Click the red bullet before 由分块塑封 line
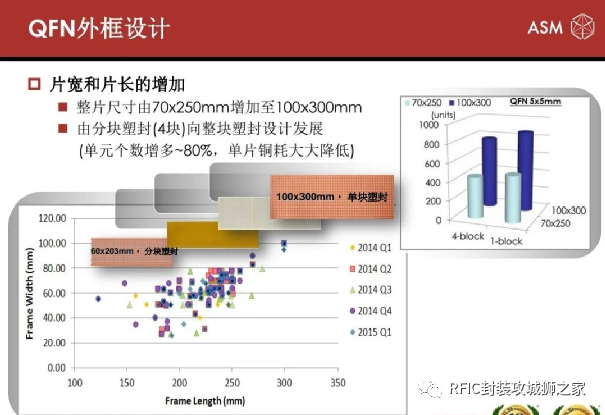 63,128
